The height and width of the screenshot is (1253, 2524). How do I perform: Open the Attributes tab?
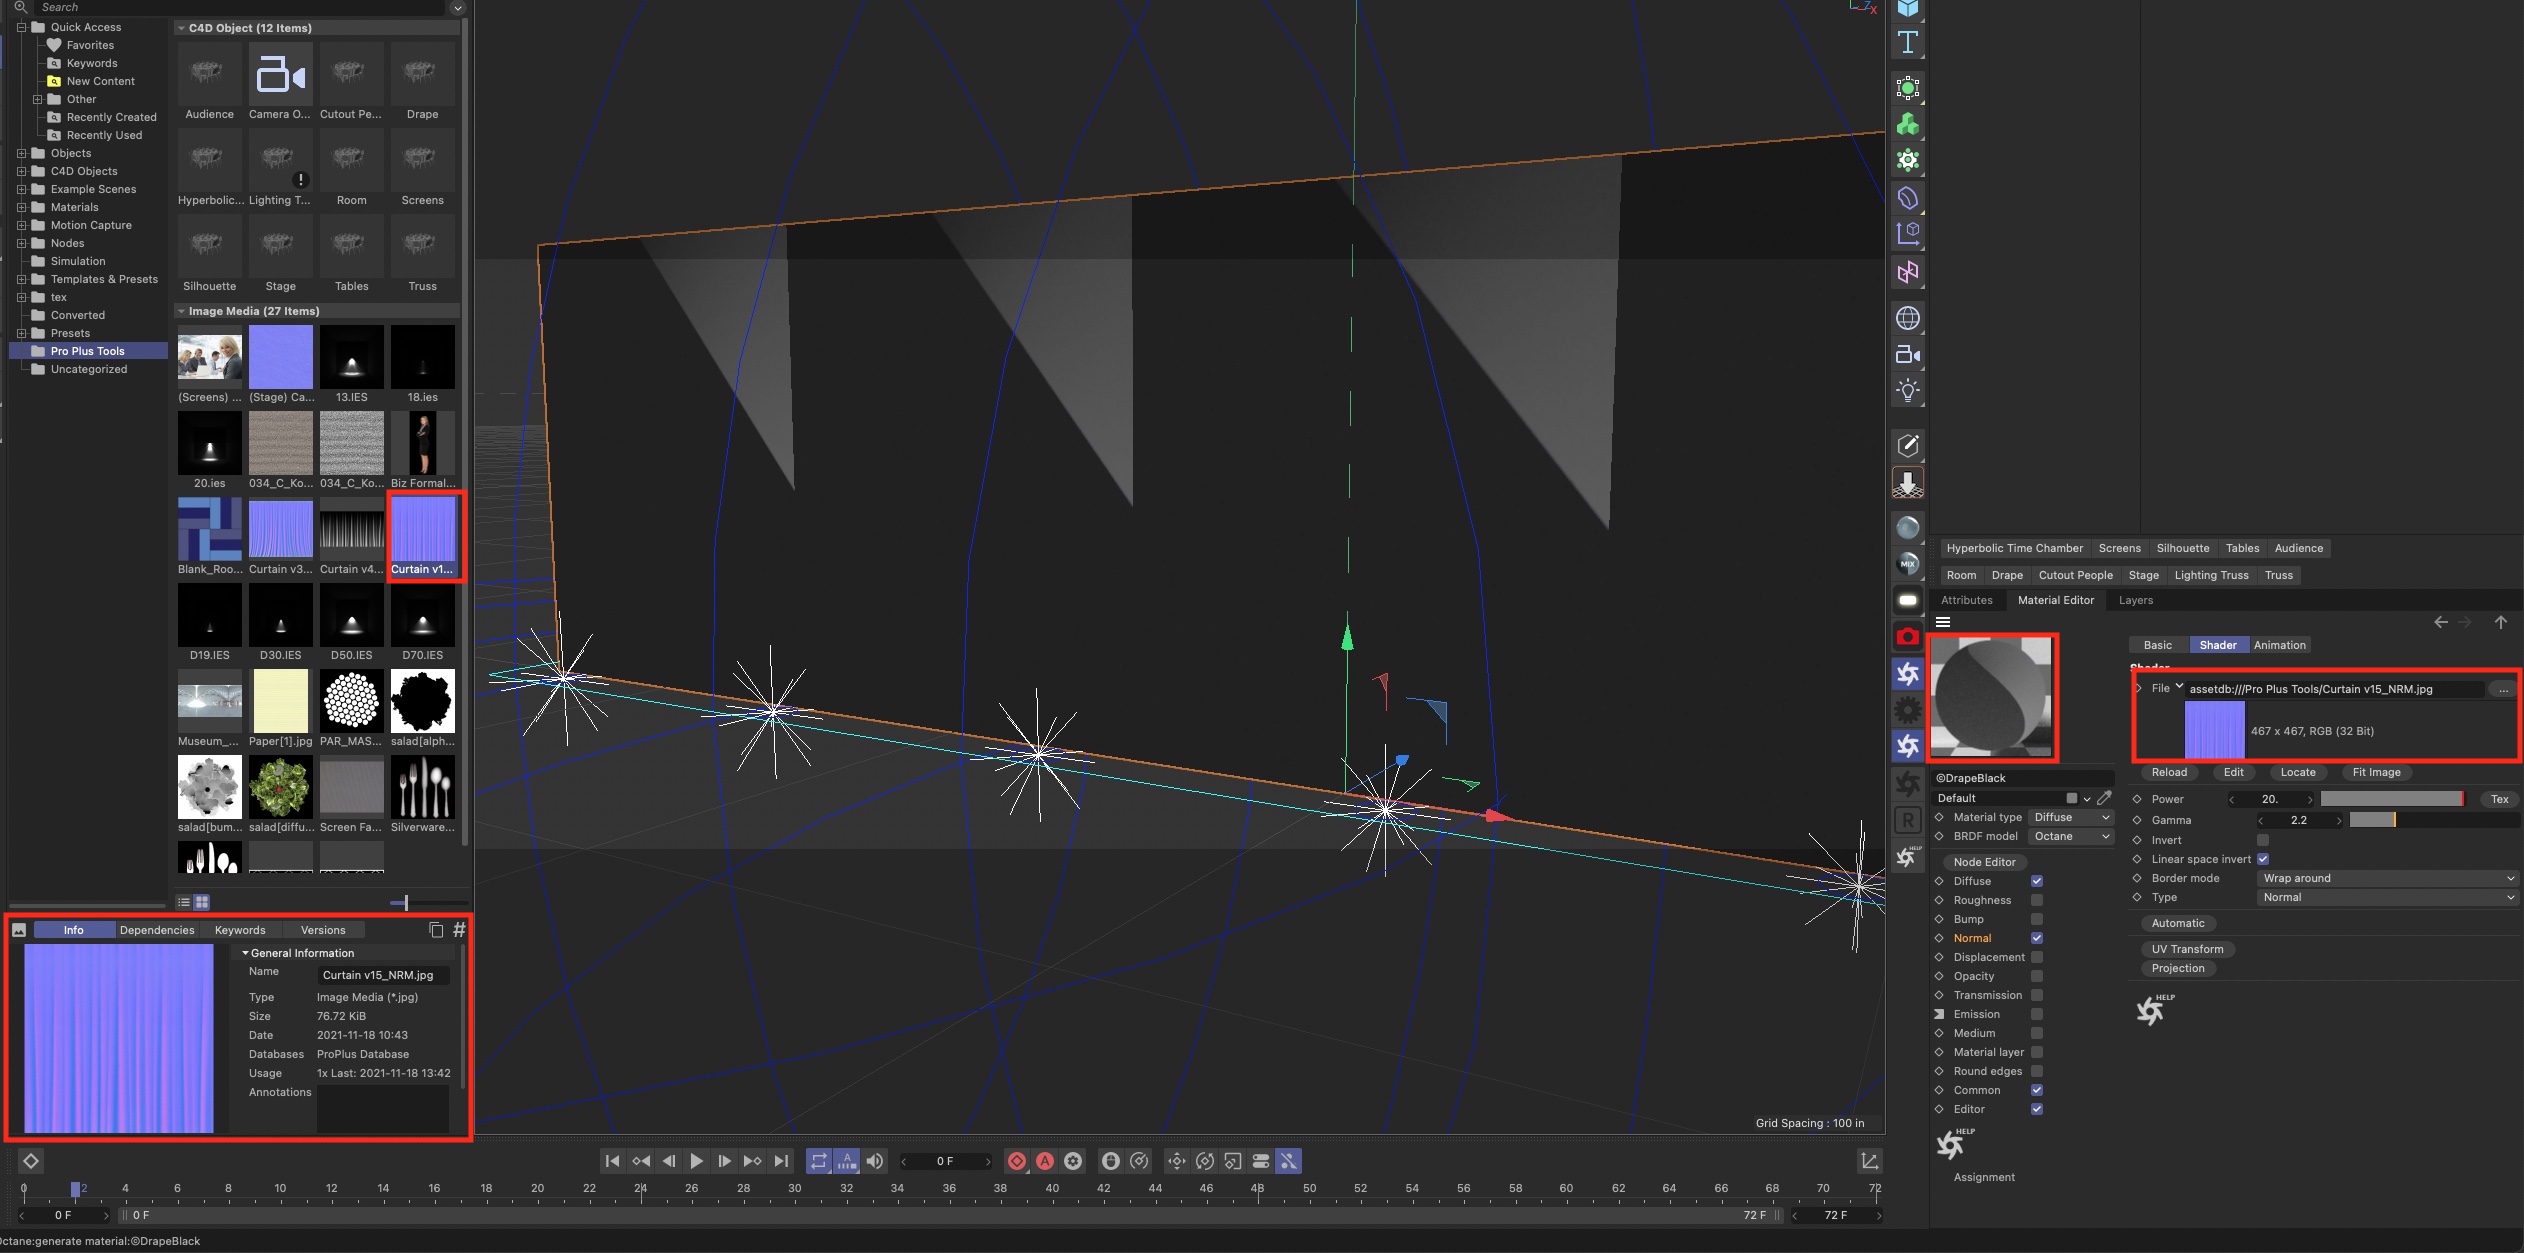pos(1966,600)
